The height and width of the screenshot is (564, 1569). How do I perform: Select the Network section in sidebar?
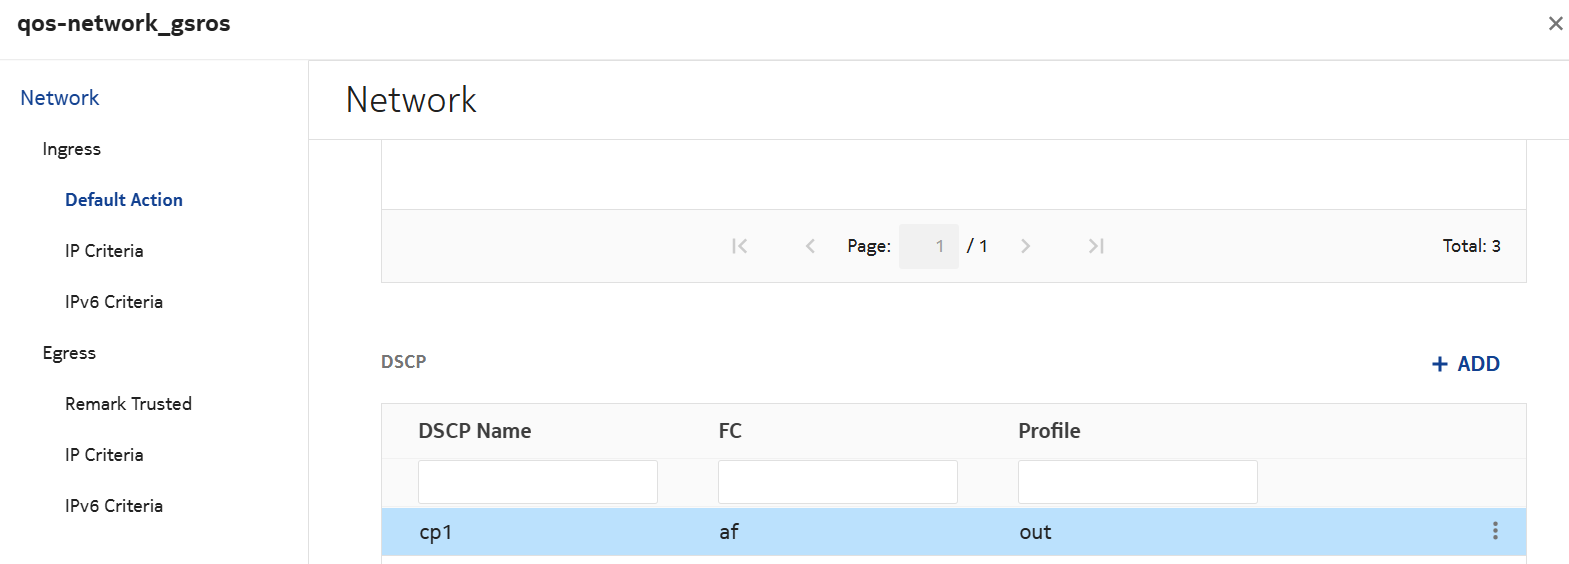click(x=60, y=98)
